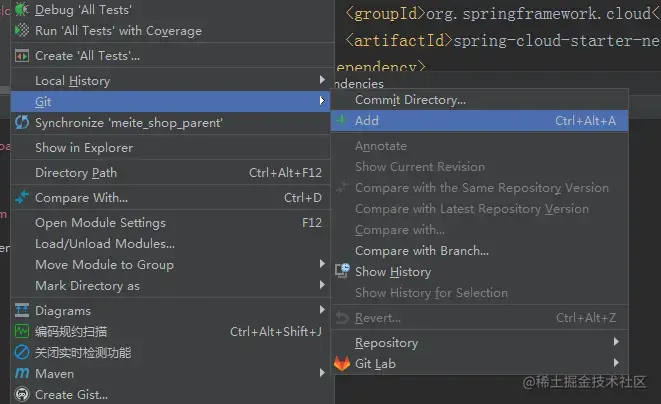Click the Synchronize refresh arrows icon
The image size is (661, 404).
point(21,123)
